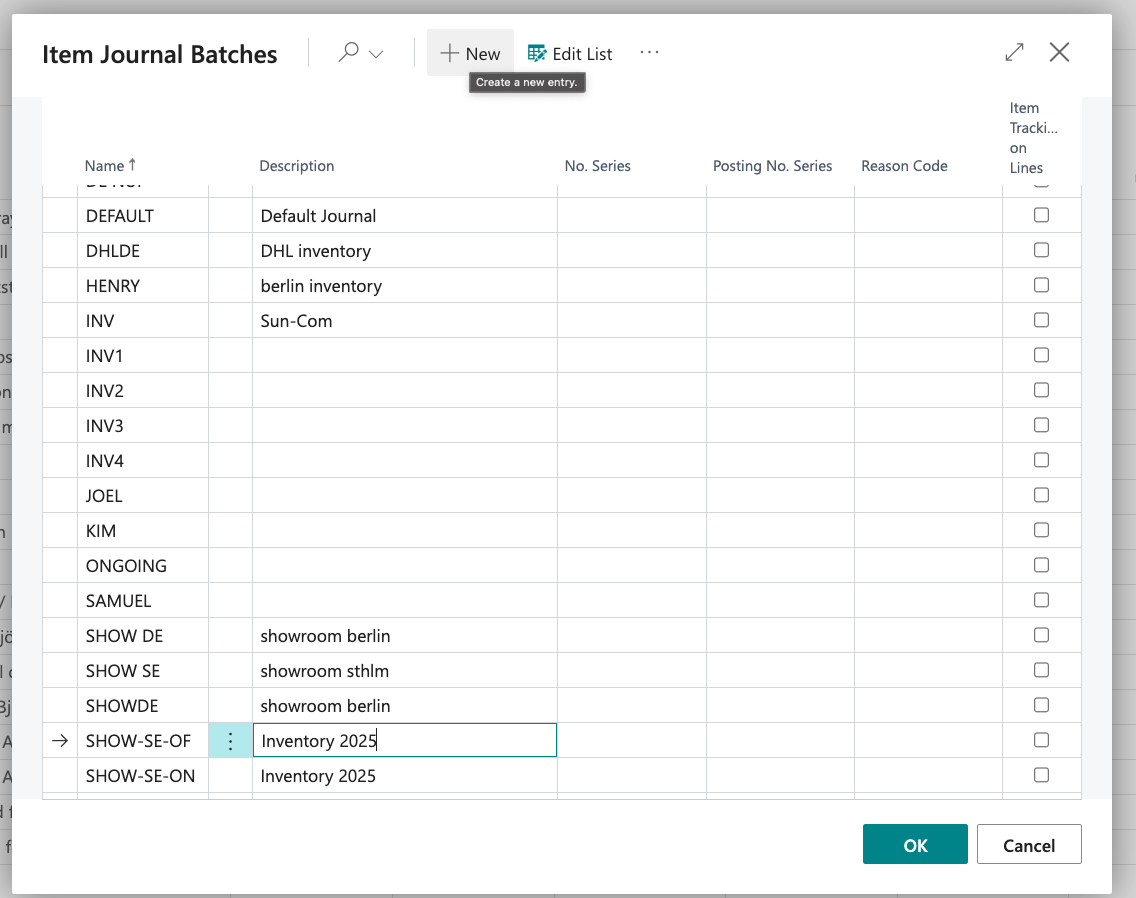The width and height of the screenshot is (1136, 898).
Task: Close the Item Journal Batches dialog
Action: pos(1059,52)
